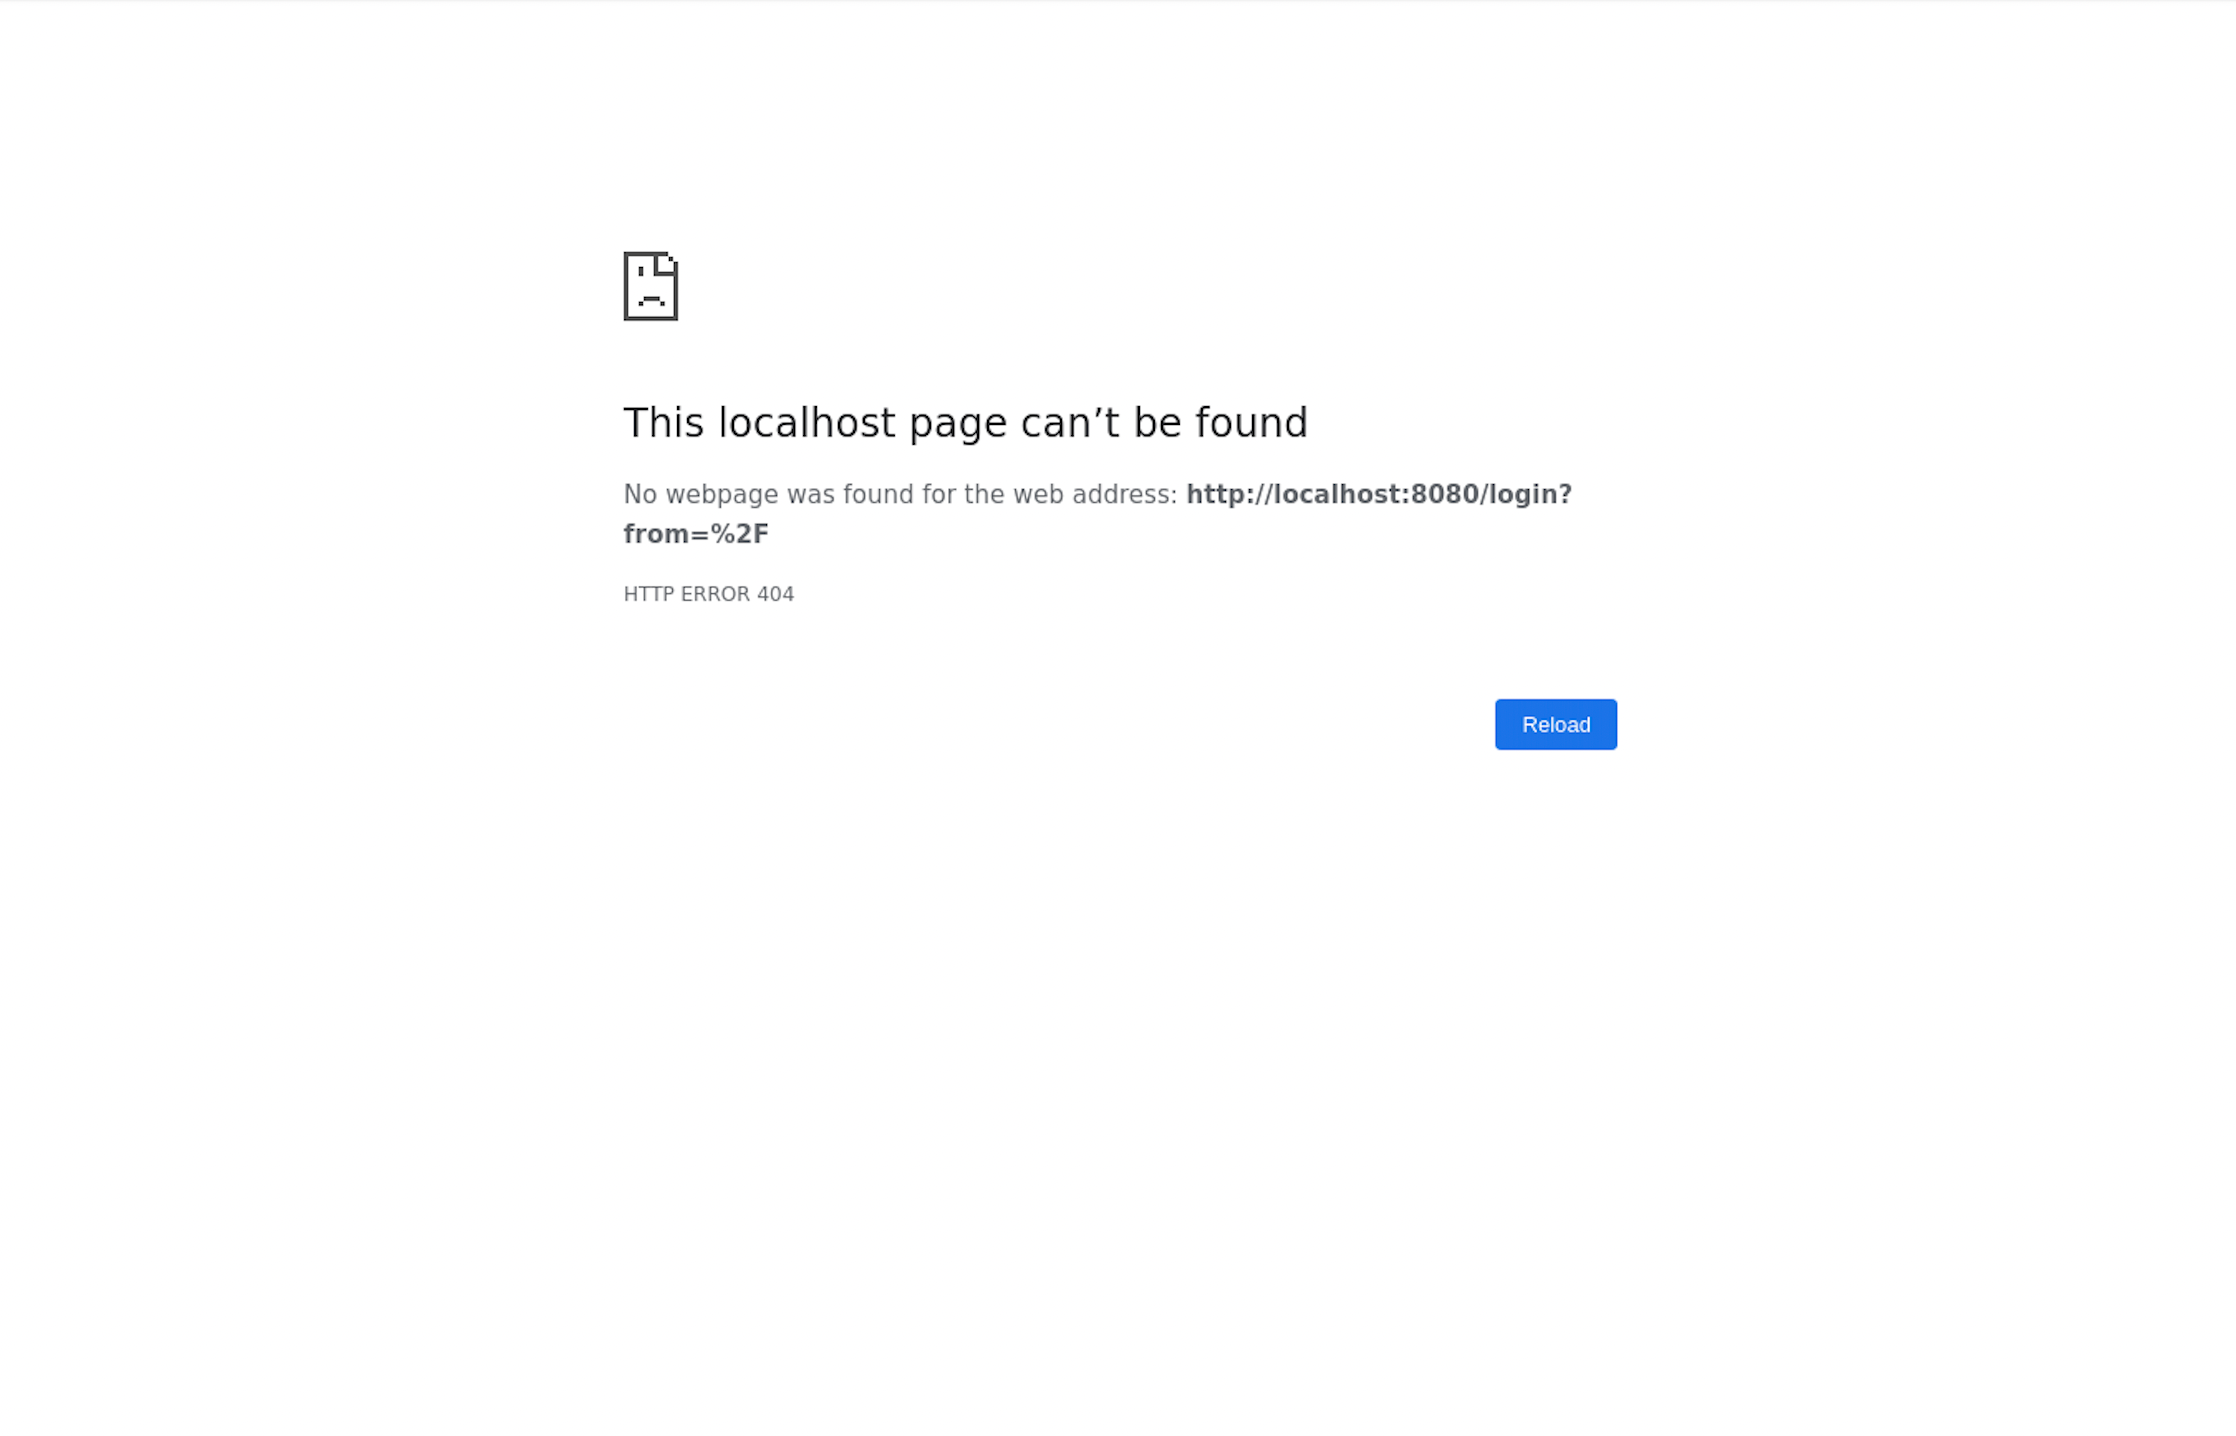Select the word "This" in the heading
The height and width of the screenshot is (1436, 2236).
point(664,423)
